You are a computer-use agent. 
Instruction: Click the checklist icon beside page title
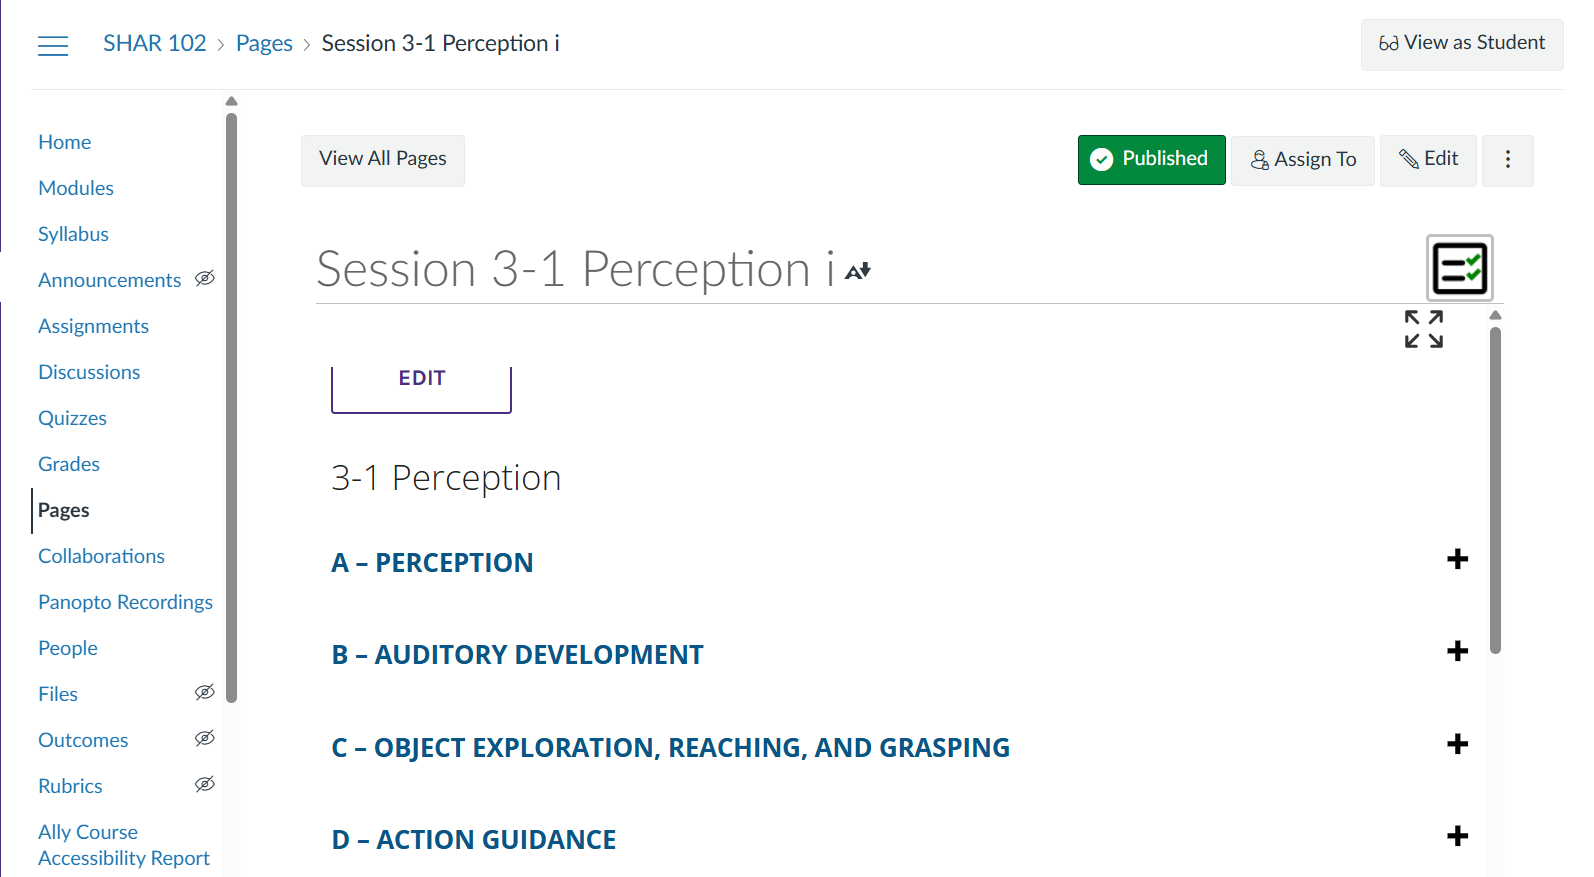click(1459, 268)
